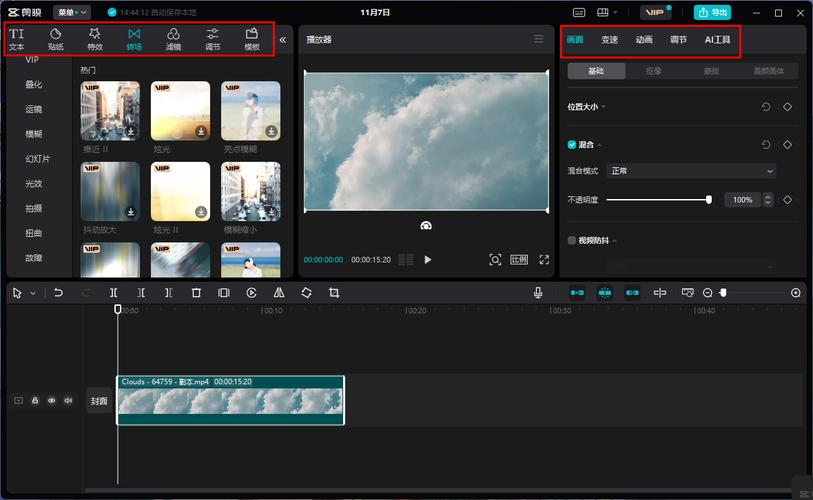The width and height of the screenshot is (813, 500).
Task: Uncheck the 混合 (Blend) checkbox
Action: [572, 145]
